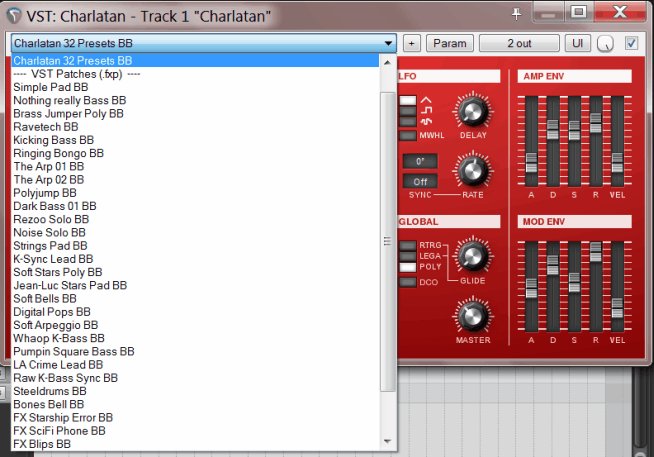
Task: Open the preset combo box arrow
Action: [388, 43]
